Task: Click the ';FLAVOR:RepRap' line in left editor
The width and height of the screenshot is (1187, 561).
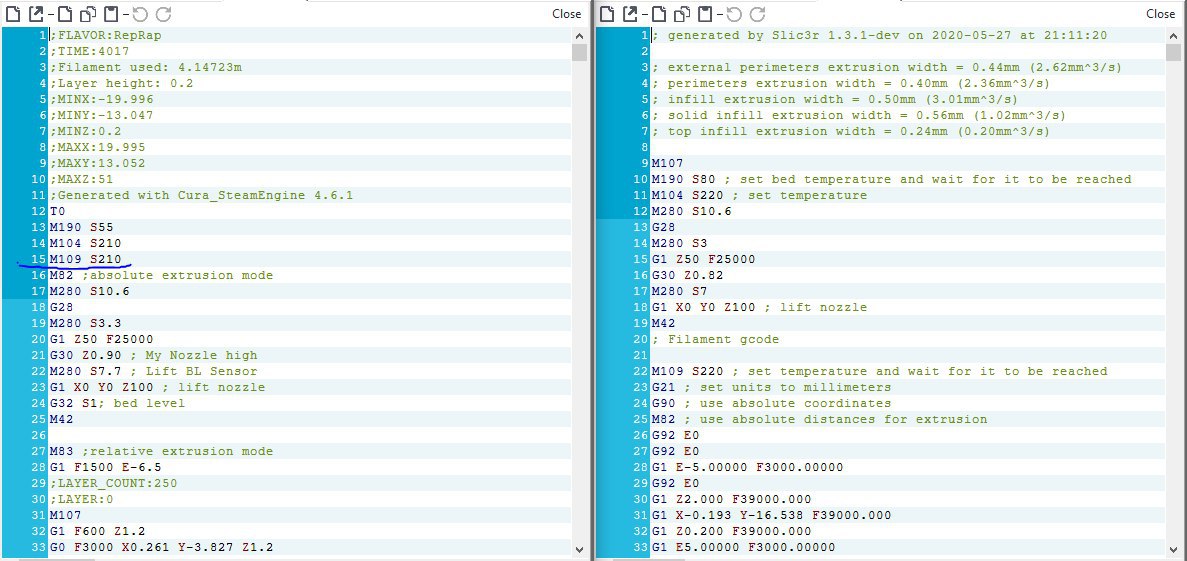Action: pyautogui.click(x=106, y=35)
